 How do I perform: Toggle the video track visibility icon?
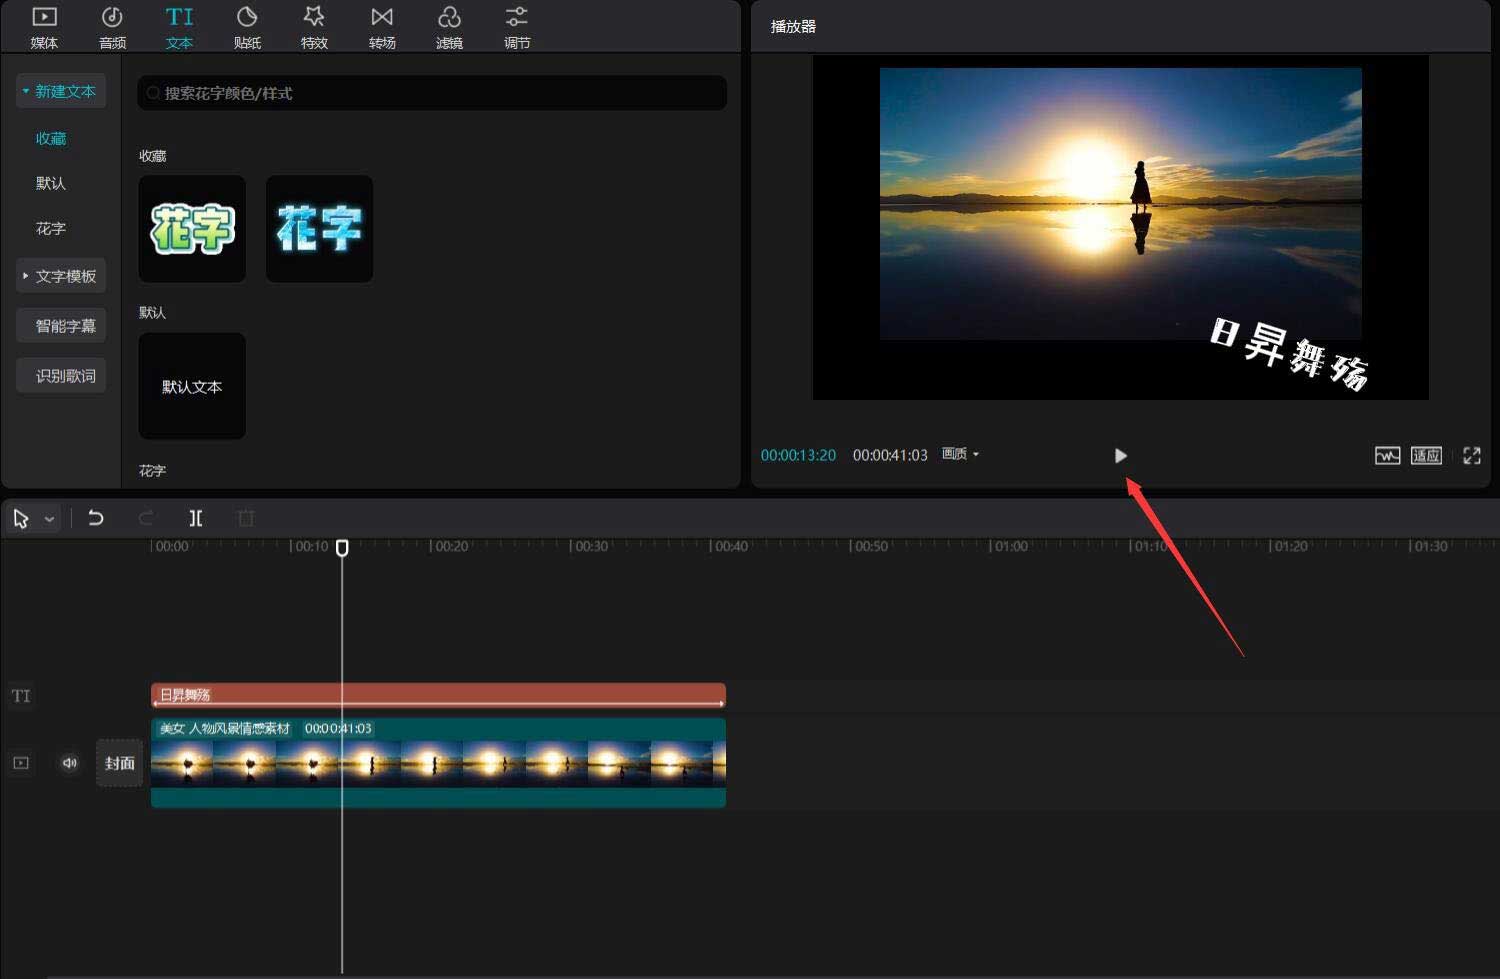pyautogui.click(x=21, y=763)
